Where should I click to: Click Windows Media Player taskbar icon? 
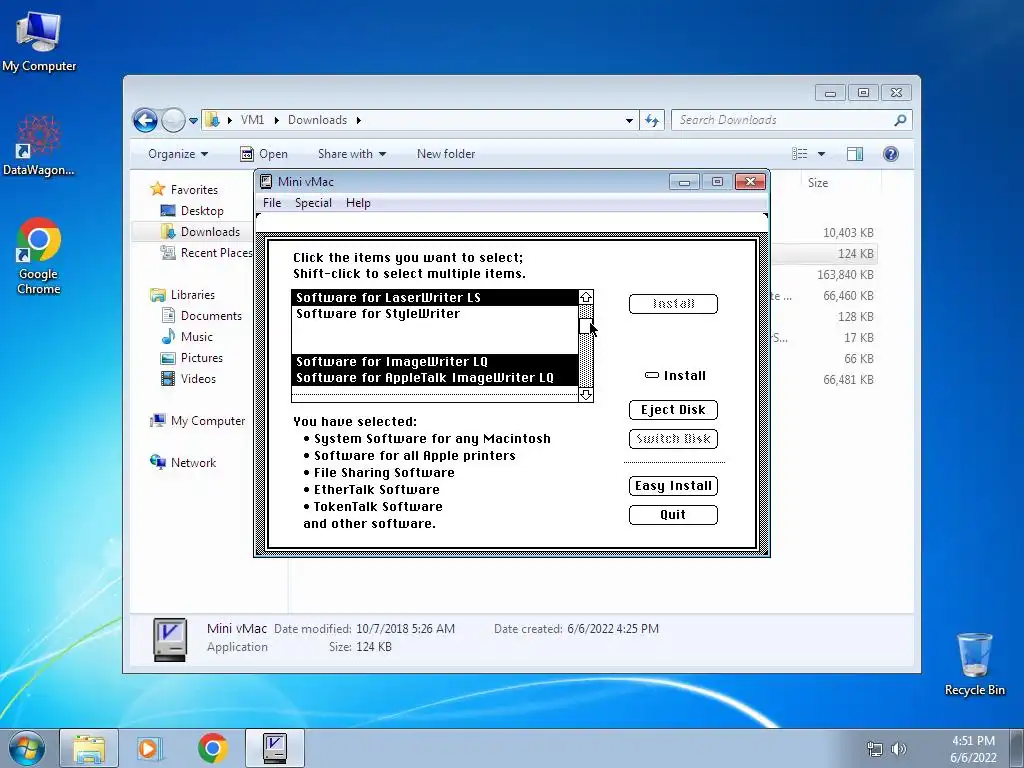pos(149,748)
